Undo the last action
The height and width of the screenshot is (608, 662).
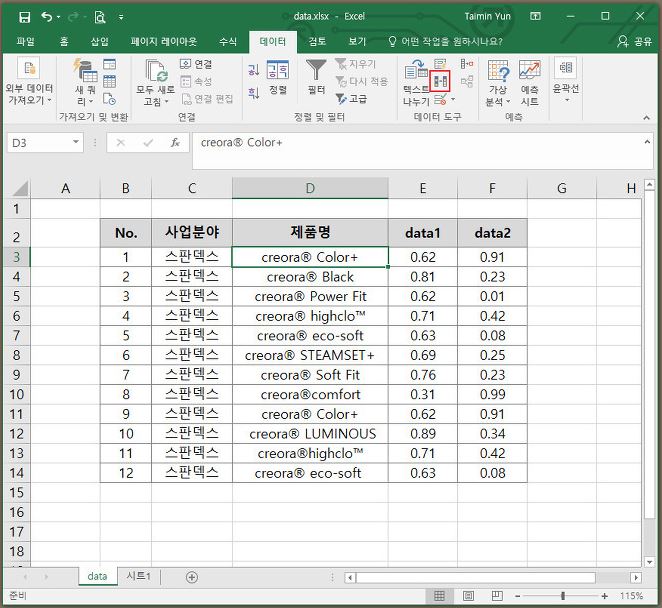click(46, 17)
